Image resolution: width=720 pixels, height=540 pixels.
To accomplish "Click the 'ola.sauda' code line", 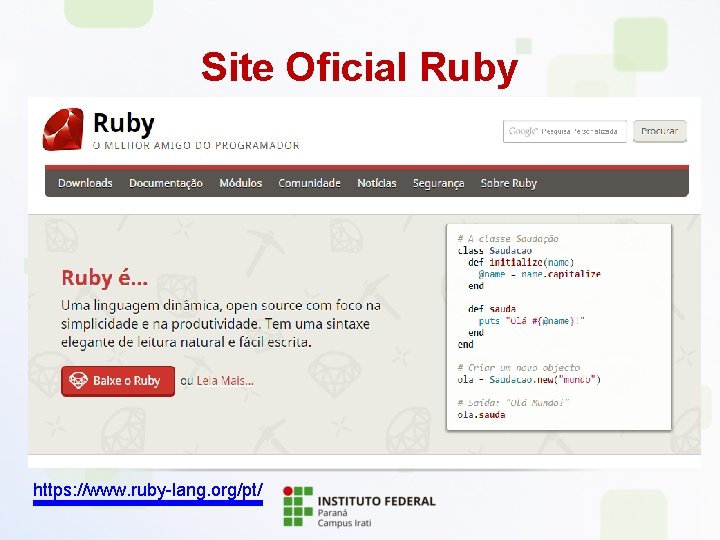I will [x=481, y=415].
